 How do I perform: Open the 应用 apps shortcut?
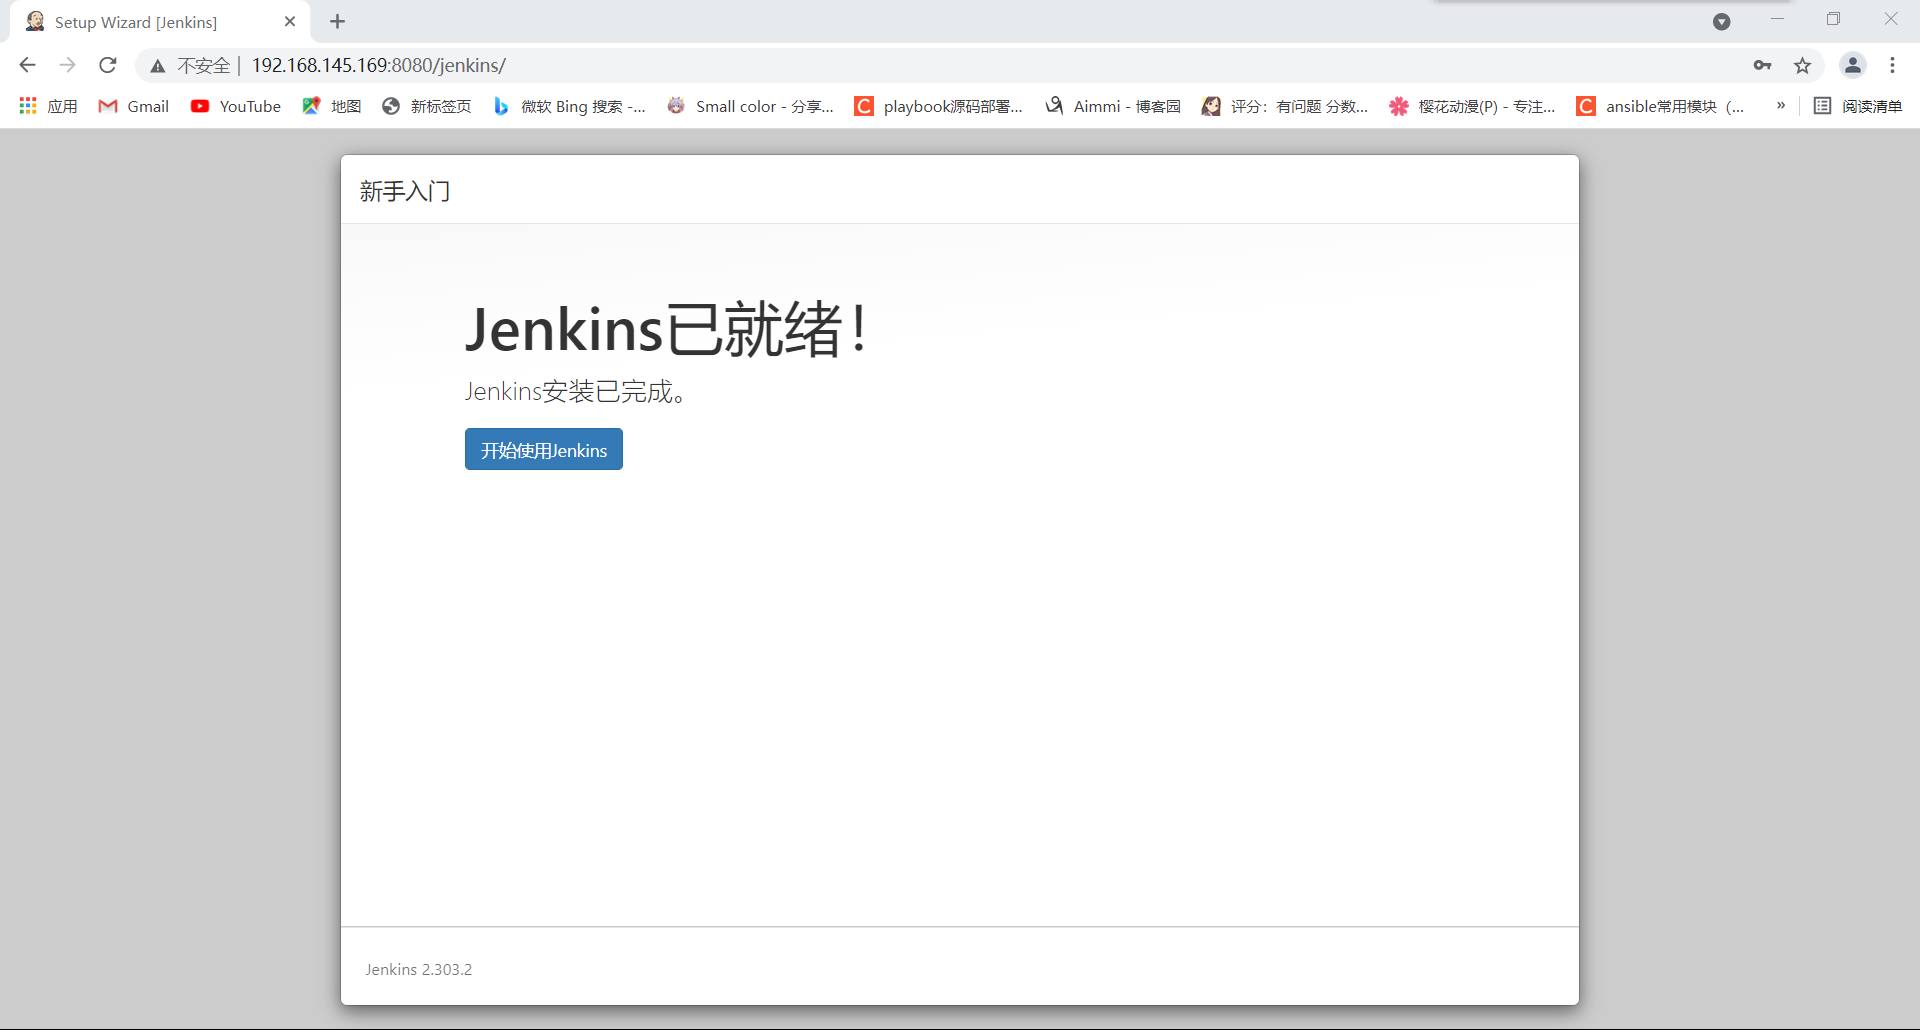pos(48,106)
